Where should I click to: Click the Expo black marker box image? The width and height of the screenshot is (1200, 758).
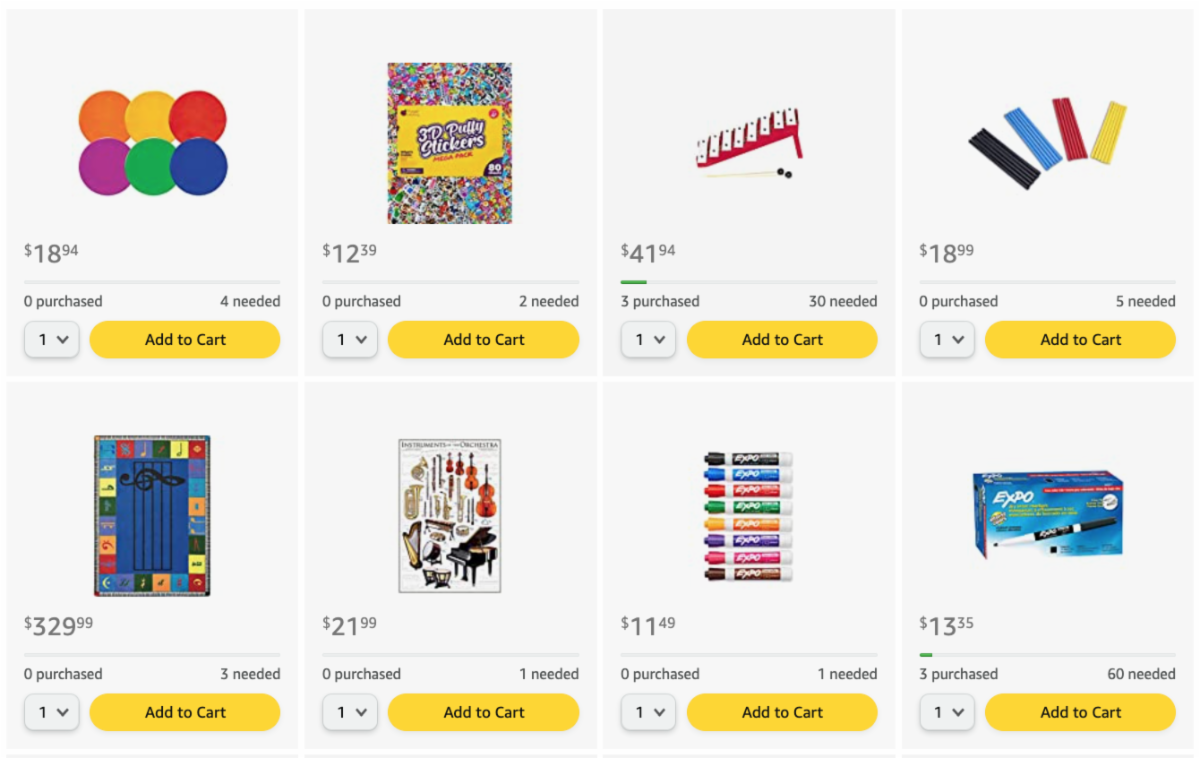1047,515
